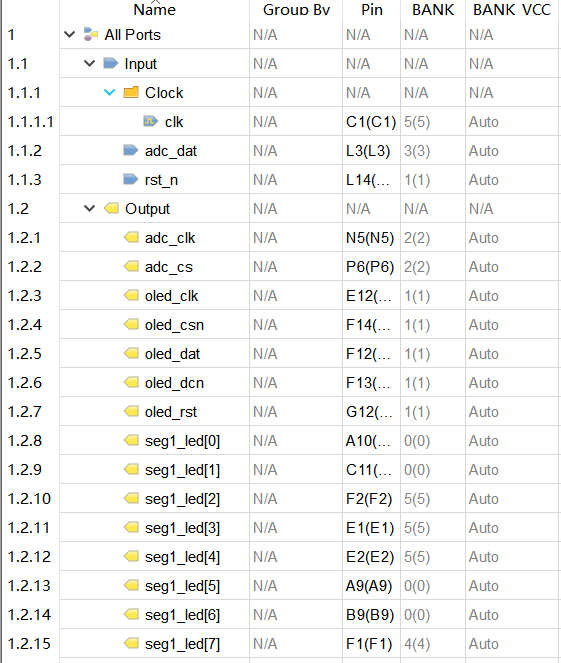Collapse the Output ports group
This screenshot has height=663, width=561.
[90, 208]
